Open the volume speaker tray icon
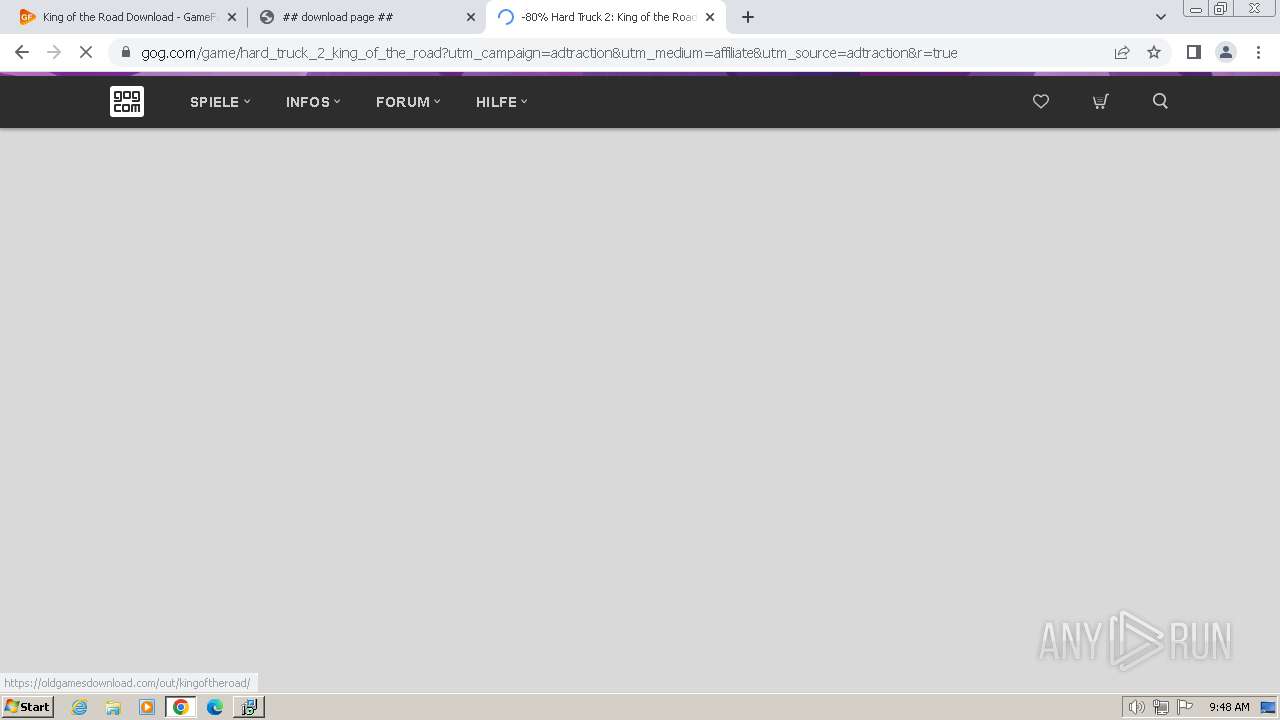This screenshot has width=1280, height=720. [x=1137, y=707]
